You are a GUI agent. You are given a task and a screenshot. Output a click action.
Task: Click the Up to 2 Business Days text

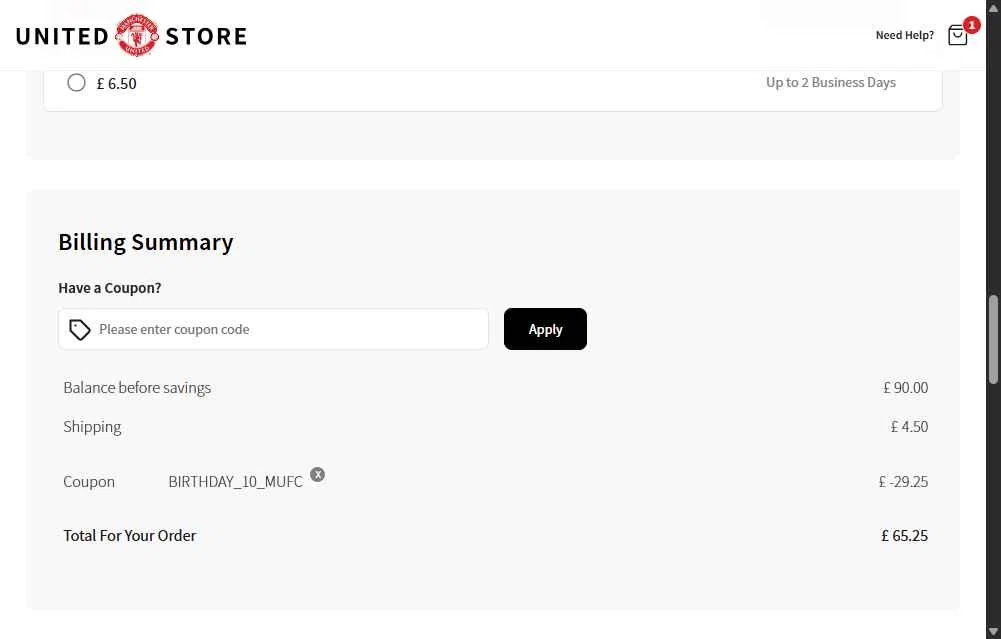point(830,83)
